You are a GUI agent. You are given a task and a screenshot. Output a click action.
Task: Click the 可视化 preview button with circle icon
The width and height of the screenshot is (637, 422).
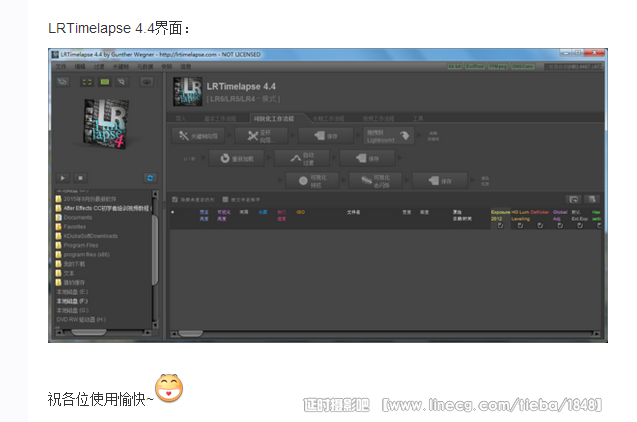[x=312, y=181]
